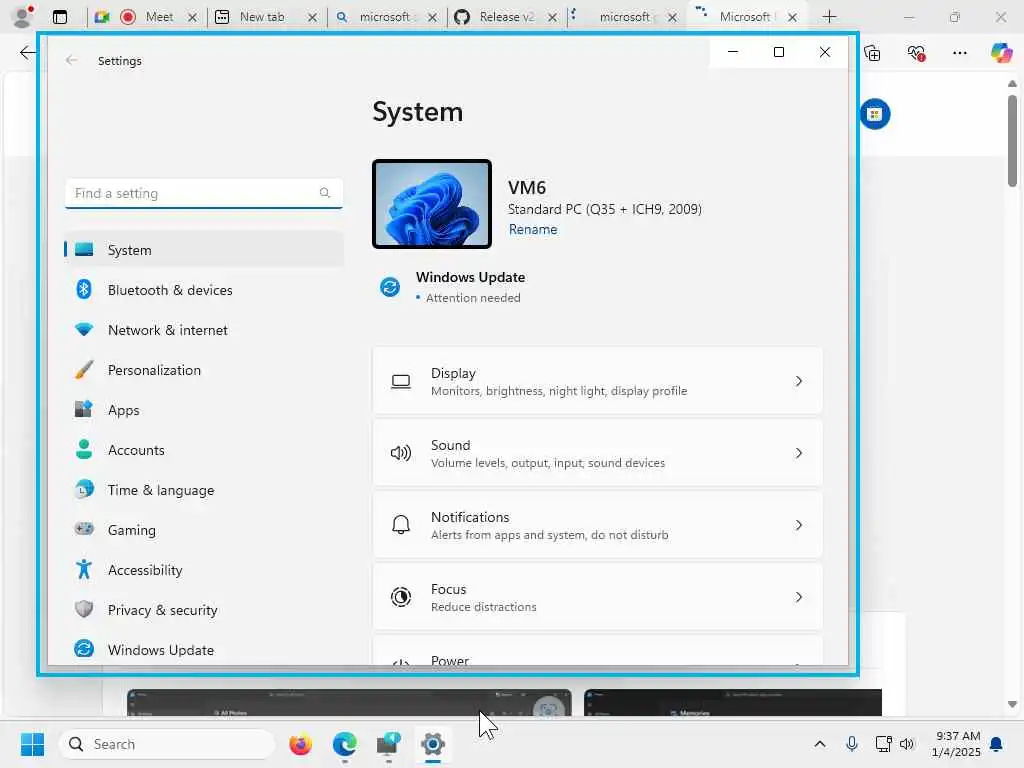Open the Edge tab actions menu icon
The height and width of the screenshot is (768, 1024).
coord(59,17)
